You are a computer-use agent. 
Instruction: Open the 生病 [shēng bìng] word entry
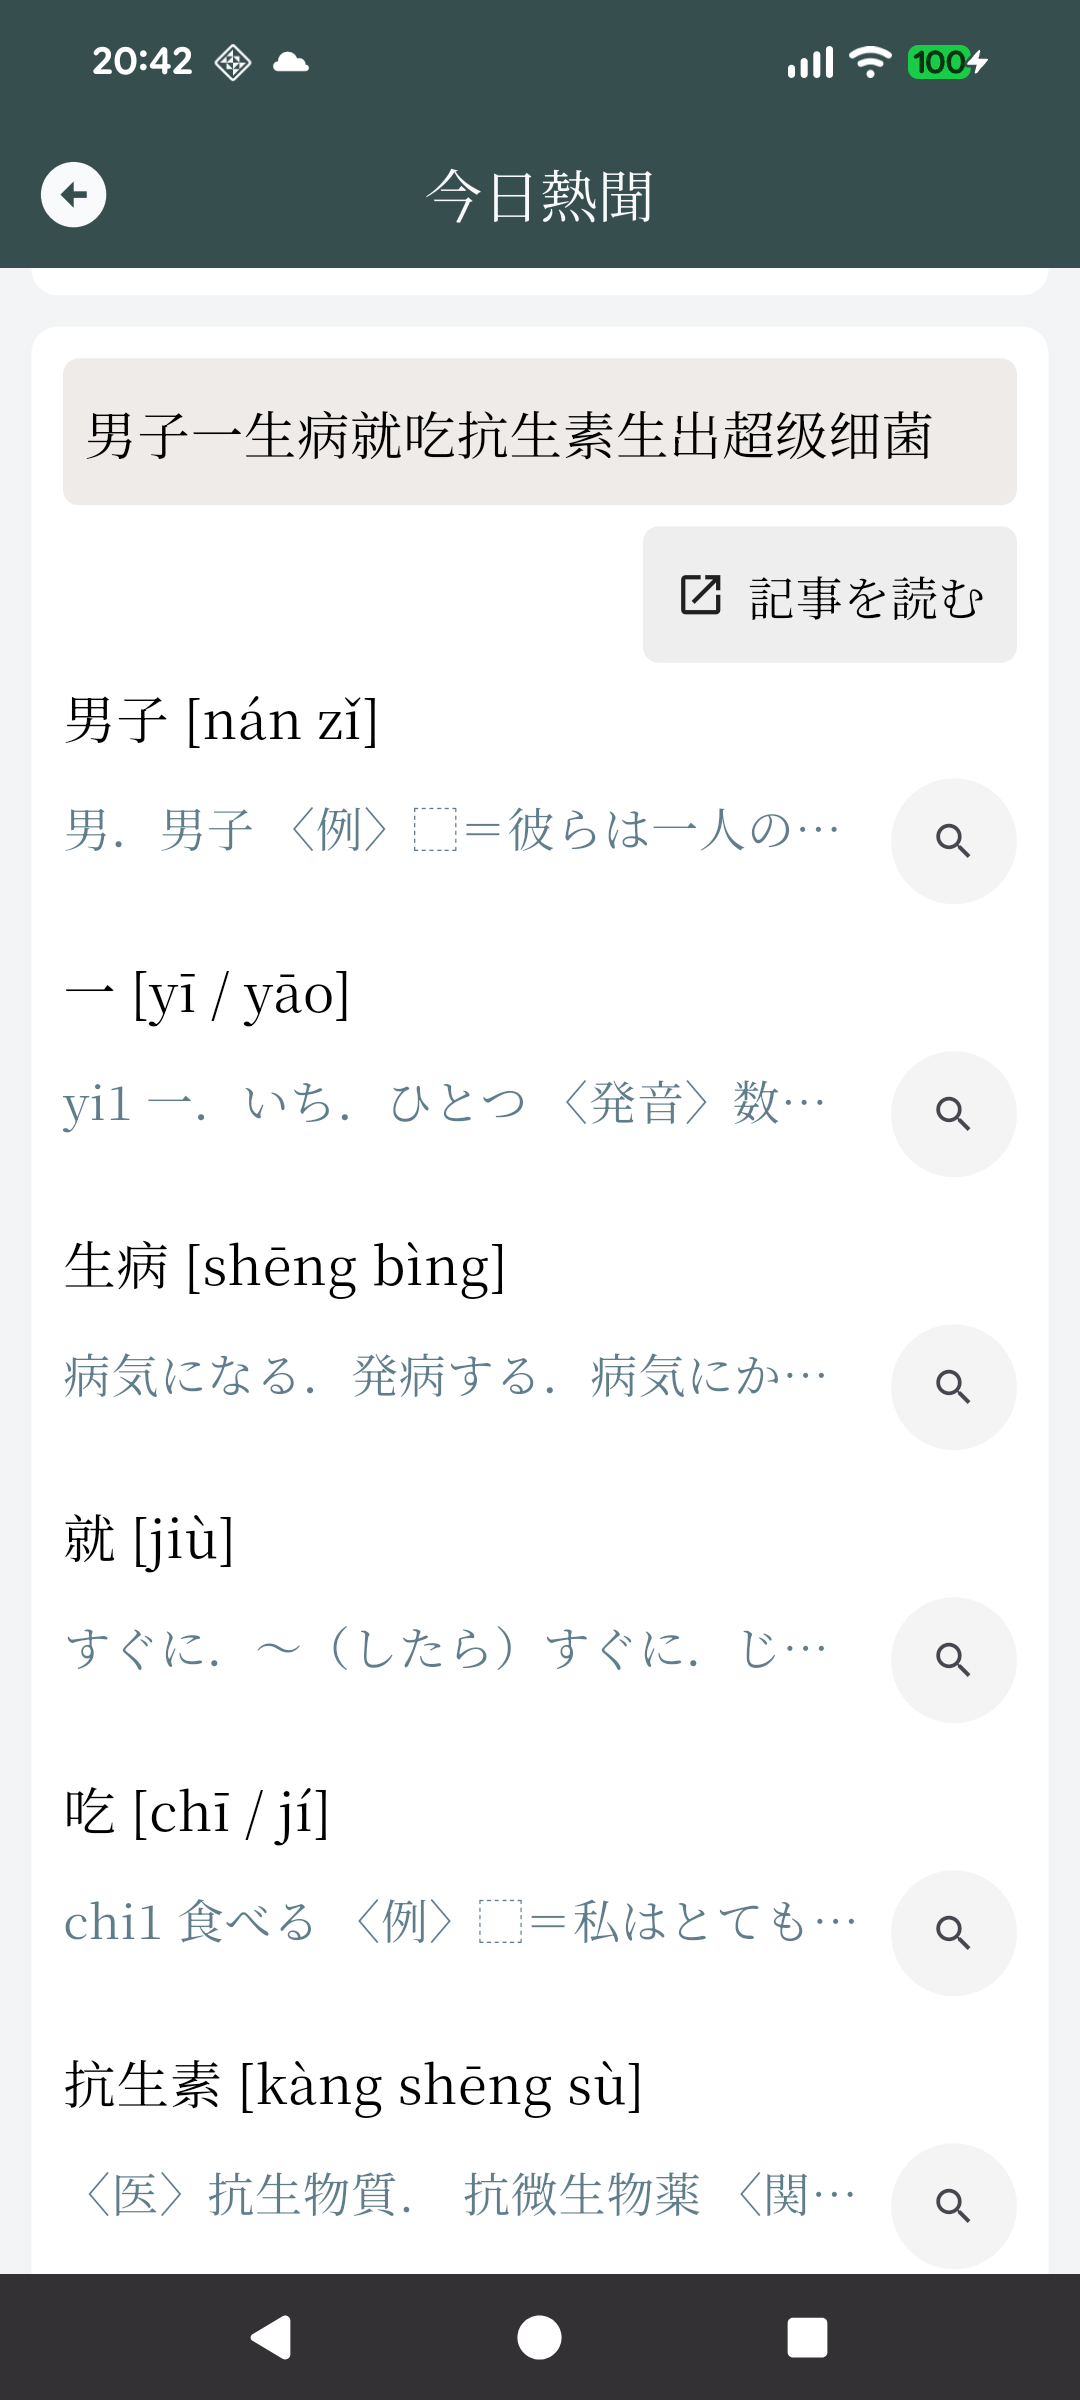coord(285,1266)
